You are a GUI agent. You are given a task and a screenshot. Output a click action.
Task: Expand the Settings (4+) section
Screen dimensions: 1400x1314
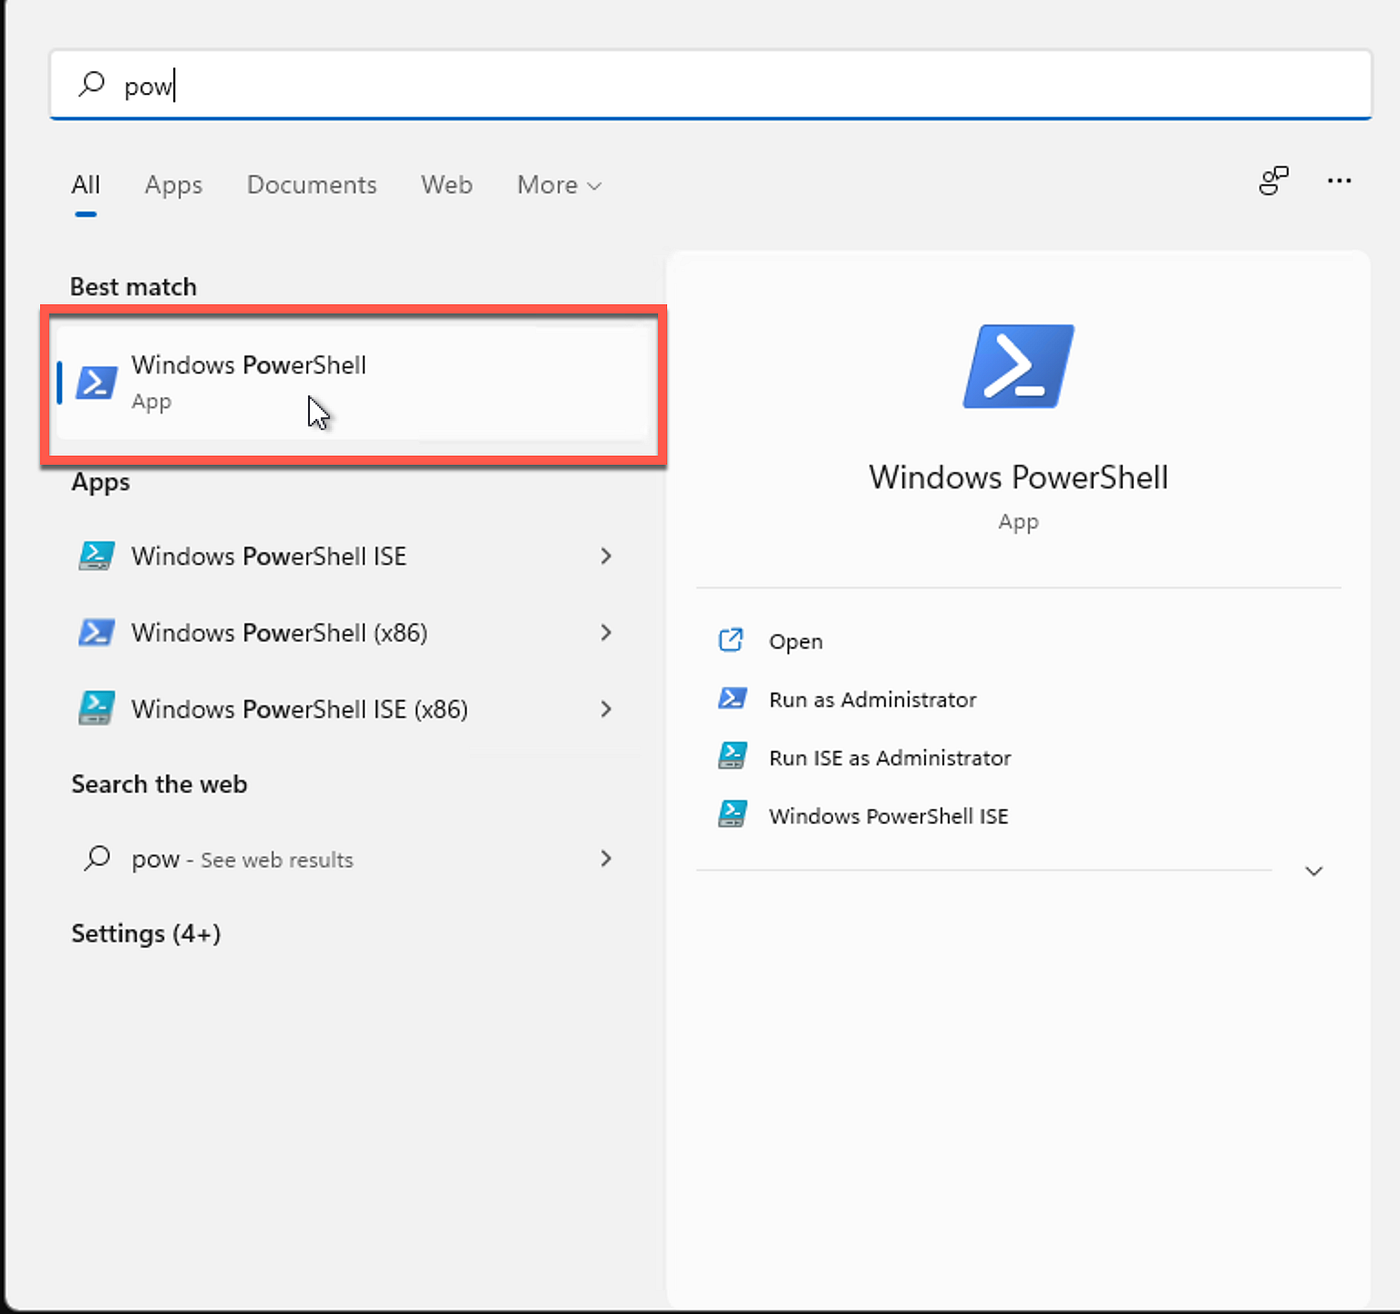(146, 933)
